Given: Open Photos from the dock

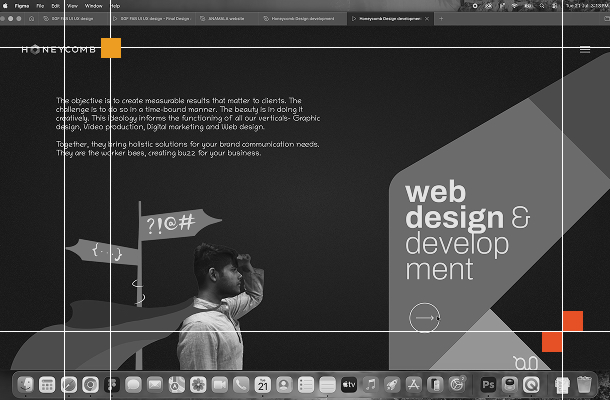Looking at the screenshot, I should coord(198,385).
